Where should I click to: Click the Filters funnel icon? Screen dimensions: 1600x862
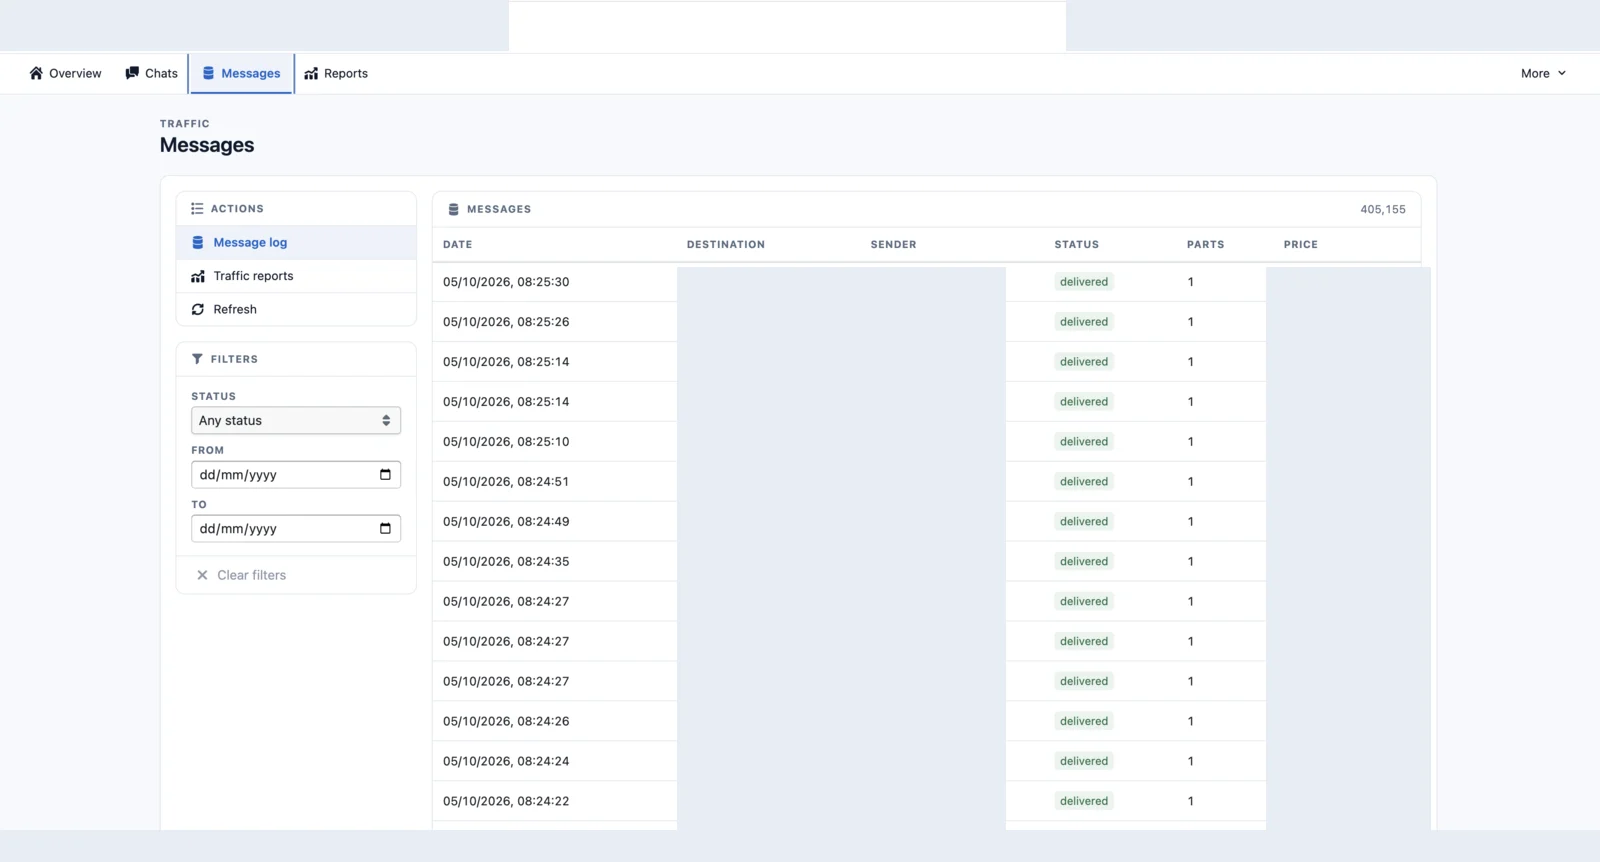pyautogui.click(x=197, y=359)
